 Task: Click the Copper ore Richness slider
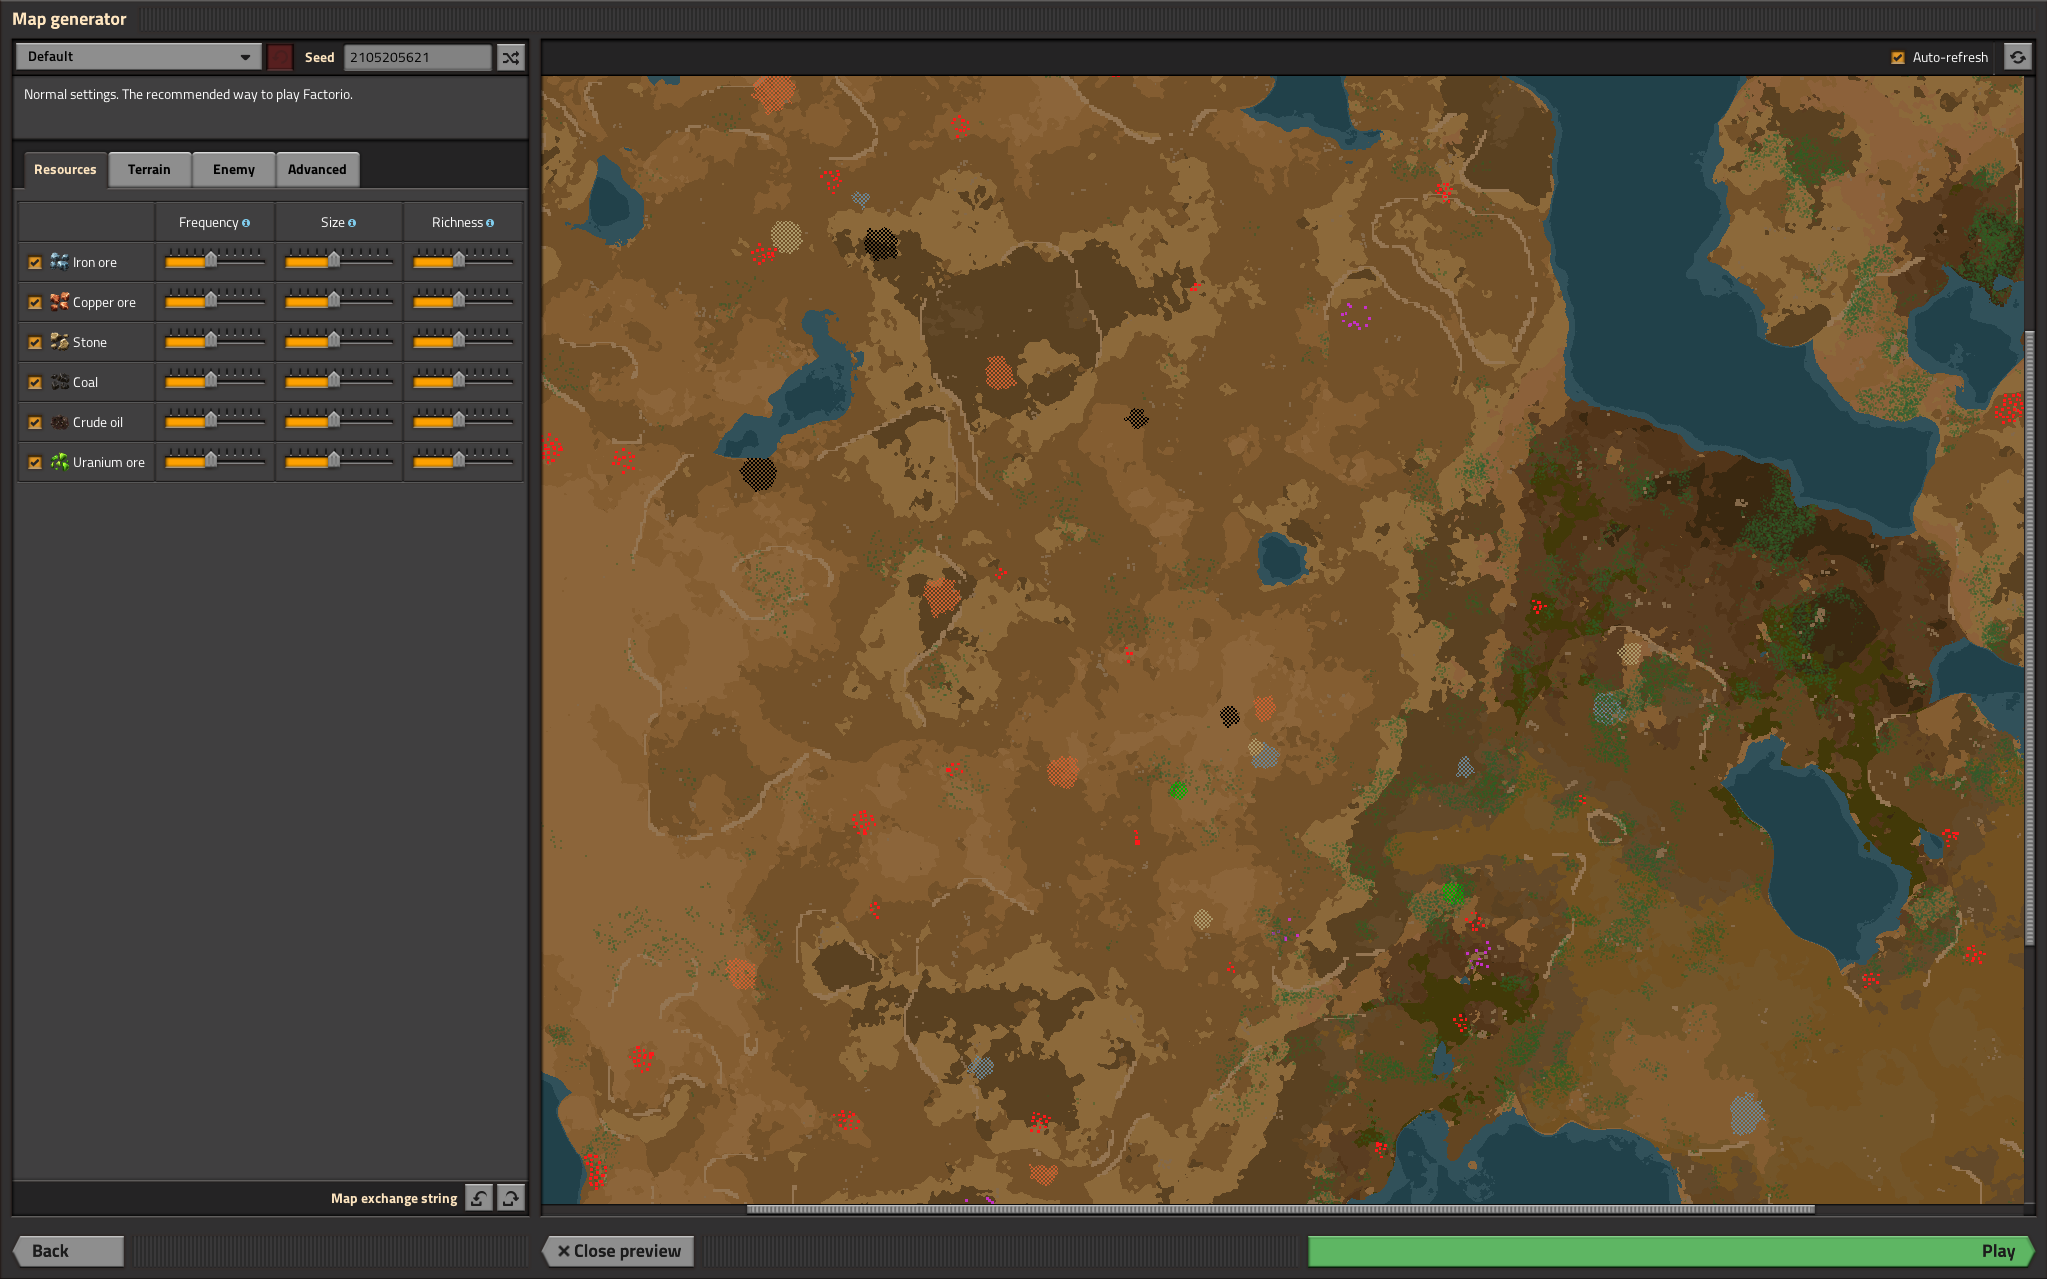coord(463,301)
